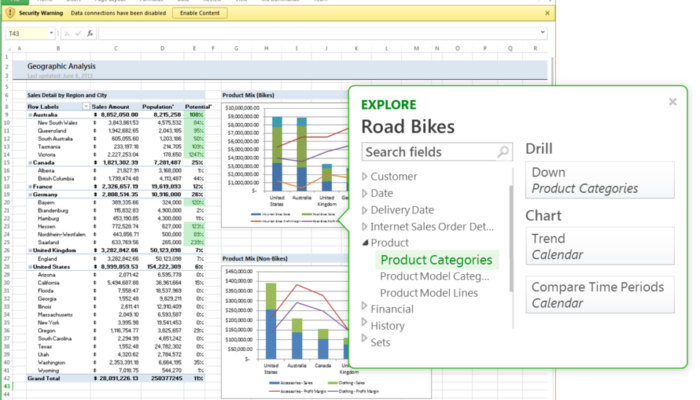
Task: Click the Washington row label
Action: [51, 362]
